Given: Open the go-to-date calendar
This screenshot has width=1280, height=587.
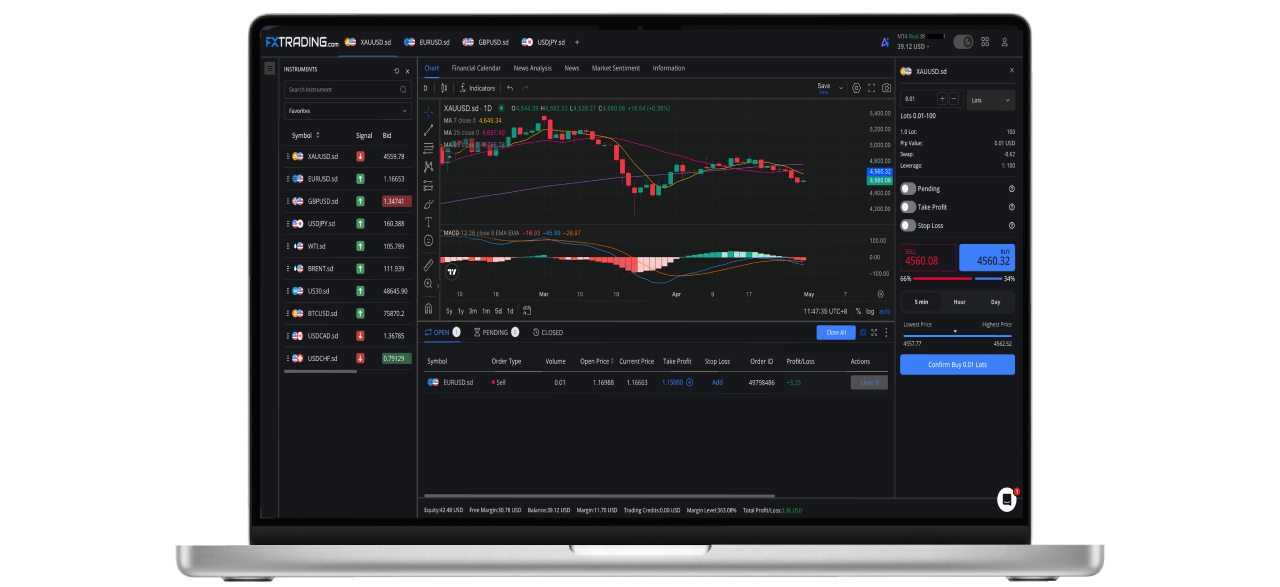Looking at the screenshot, I should pos(526,311).
